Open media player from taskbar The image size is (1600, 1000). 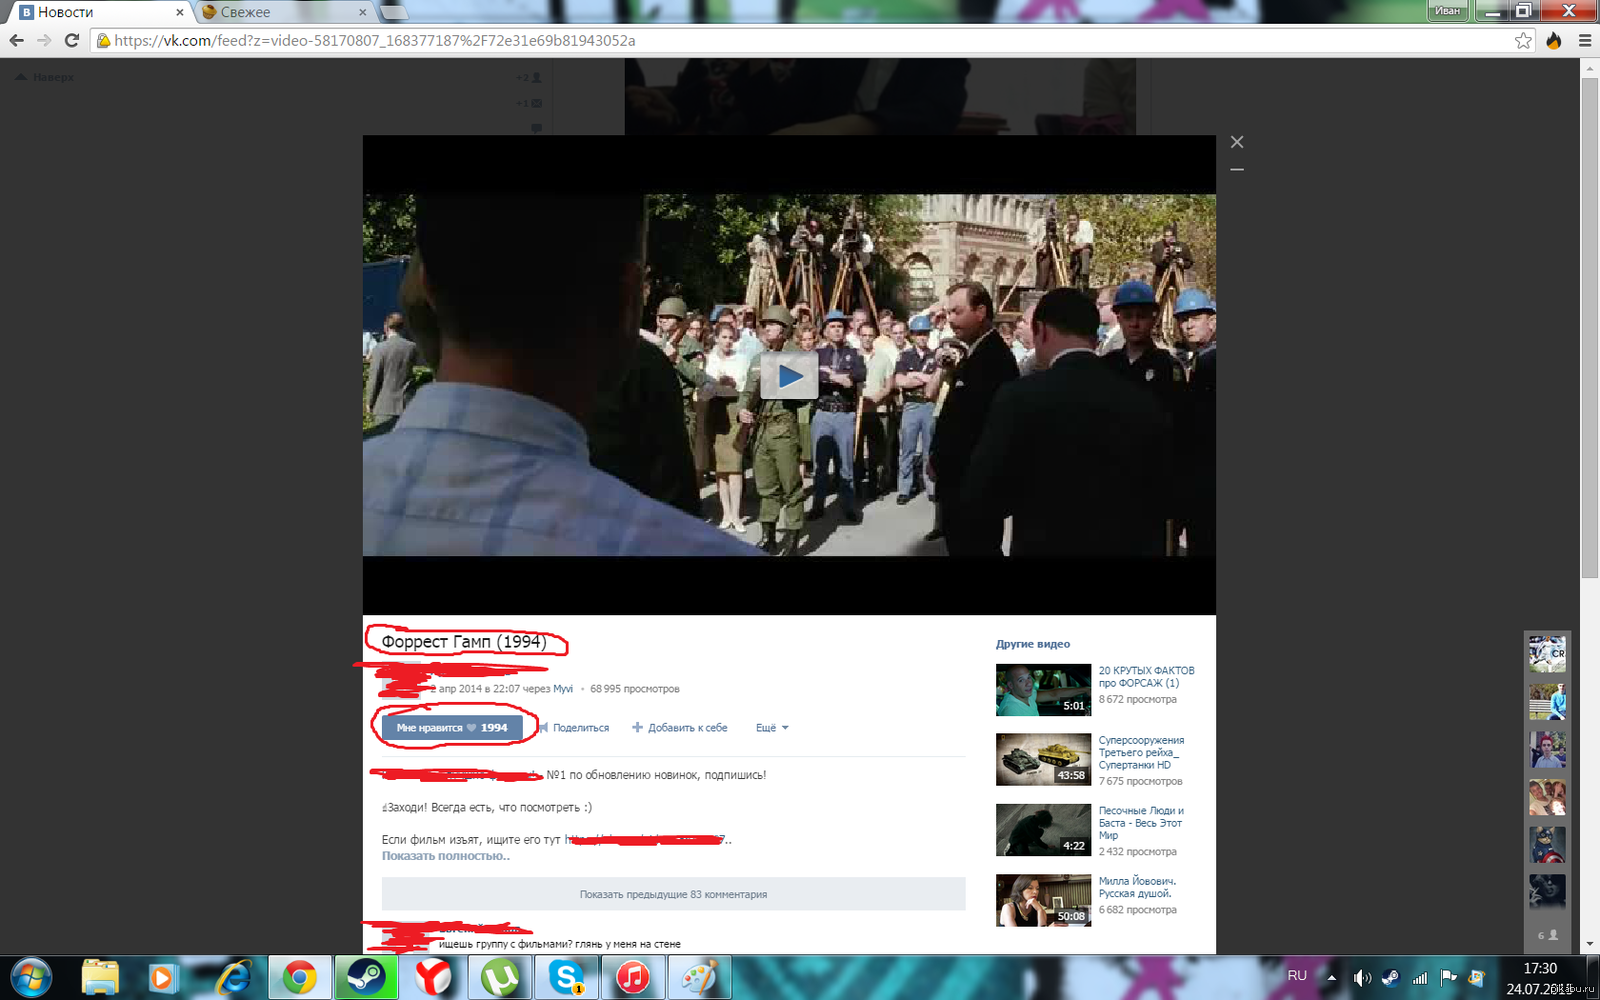coord(162,977)
